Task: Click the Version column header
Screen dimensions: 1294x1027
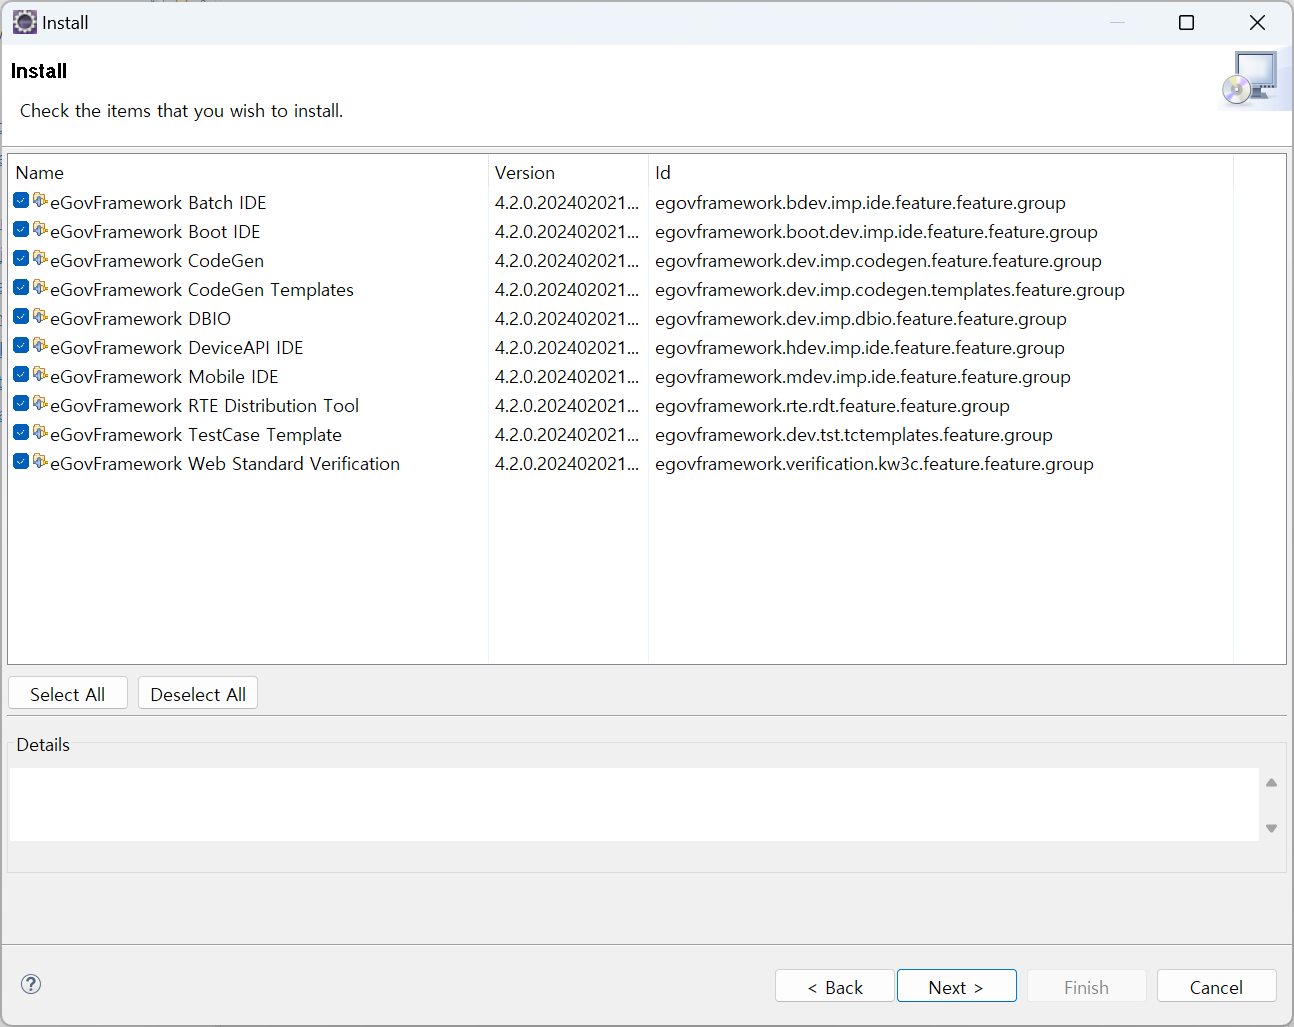Action: pos(525,173)
